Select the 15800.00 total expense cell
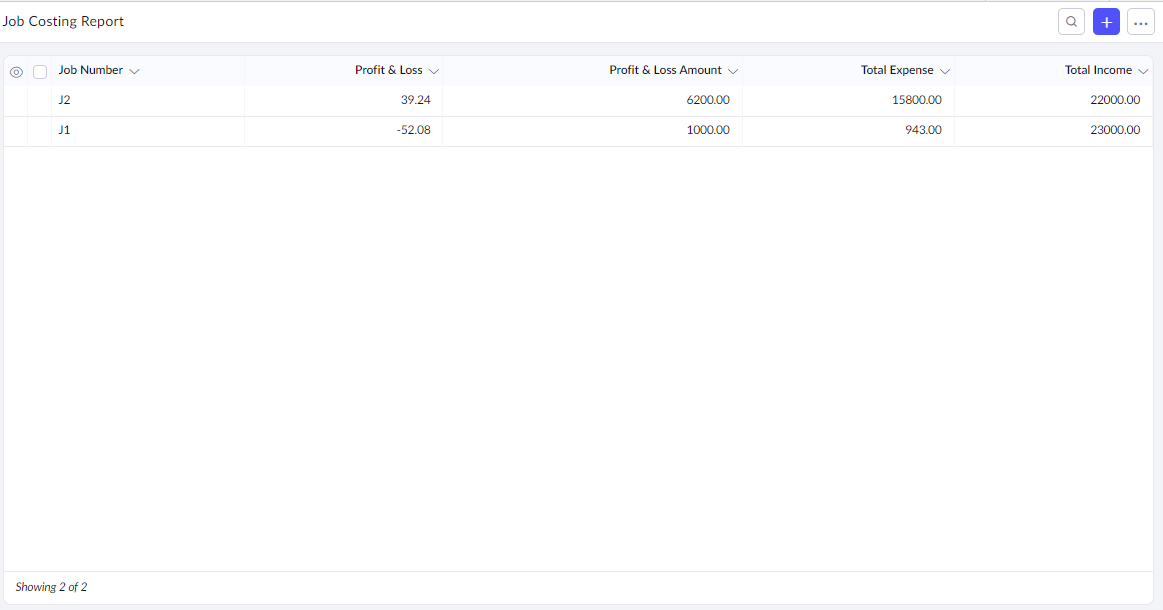The image size is (1163, 610). [916, 100]
